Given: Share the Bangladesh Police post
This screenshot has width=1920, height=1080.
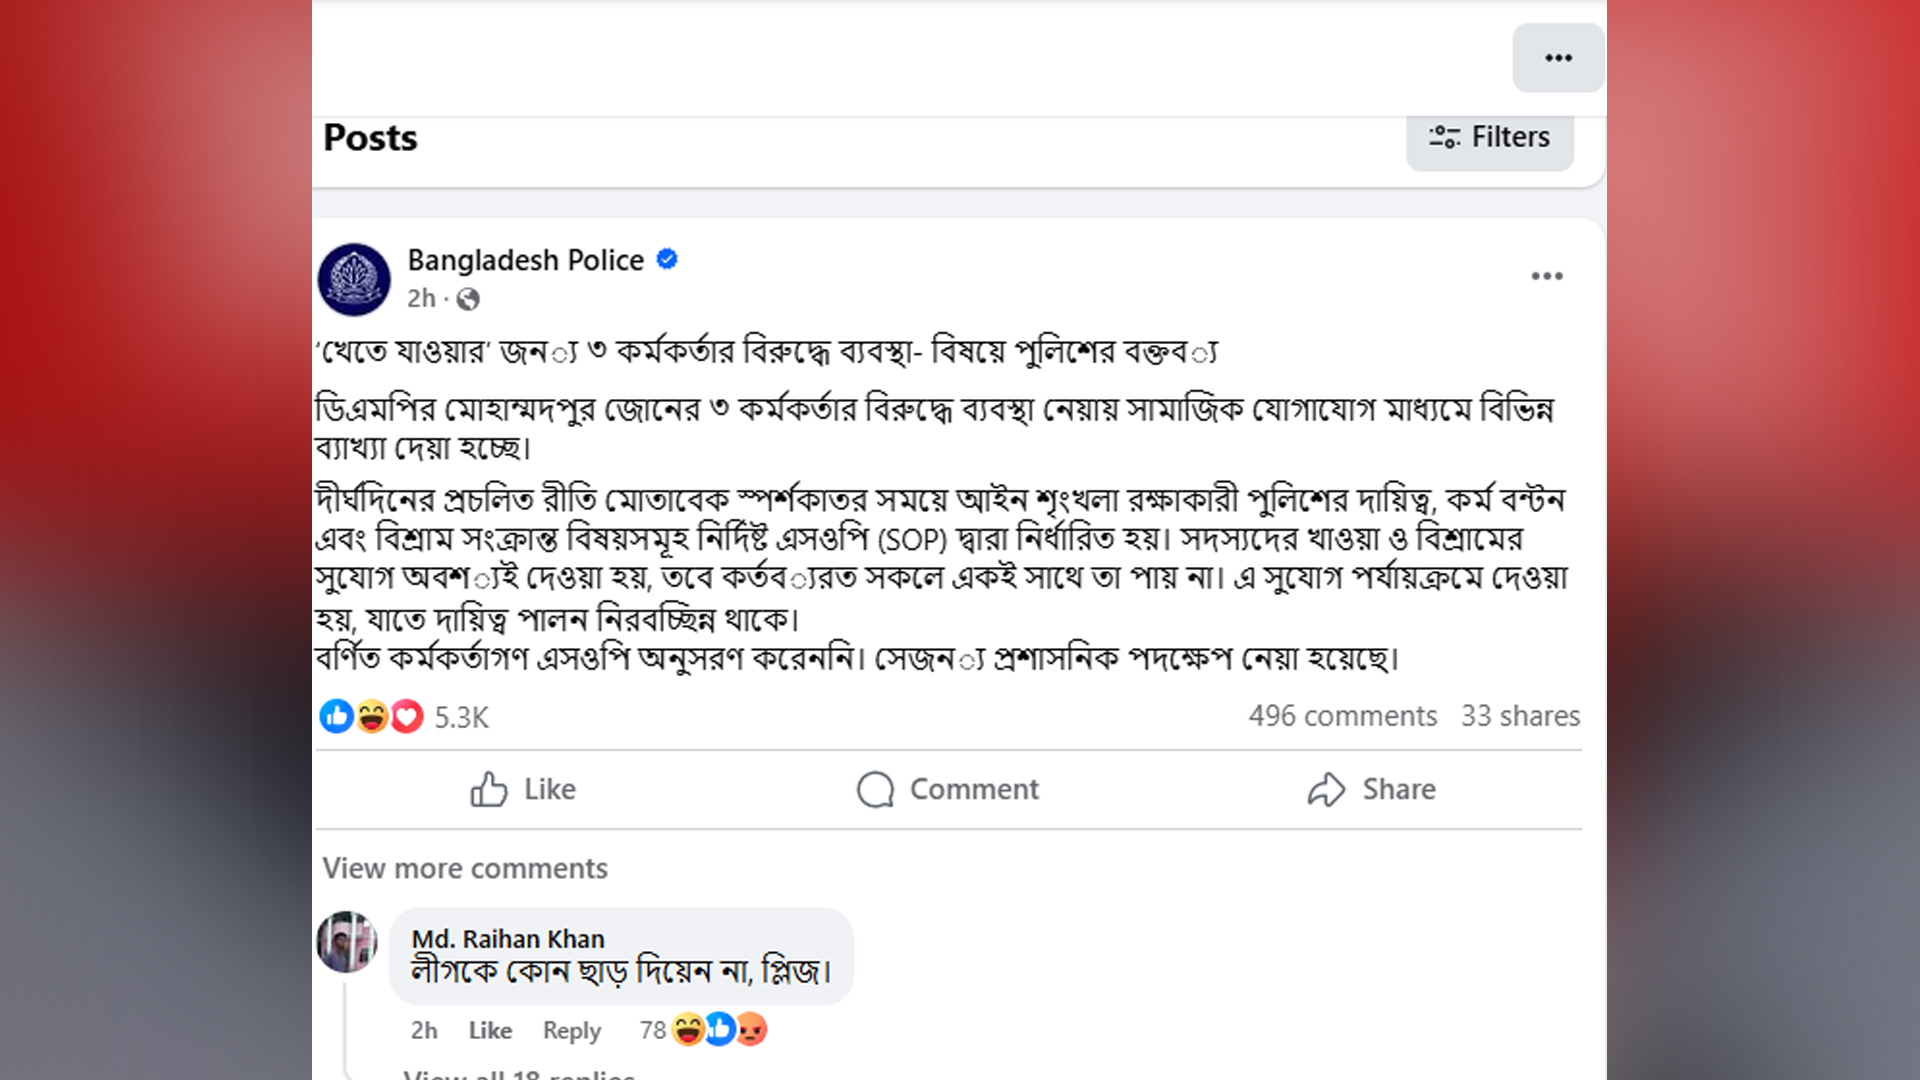Looking at the screenshot, I should (1371, 789).
